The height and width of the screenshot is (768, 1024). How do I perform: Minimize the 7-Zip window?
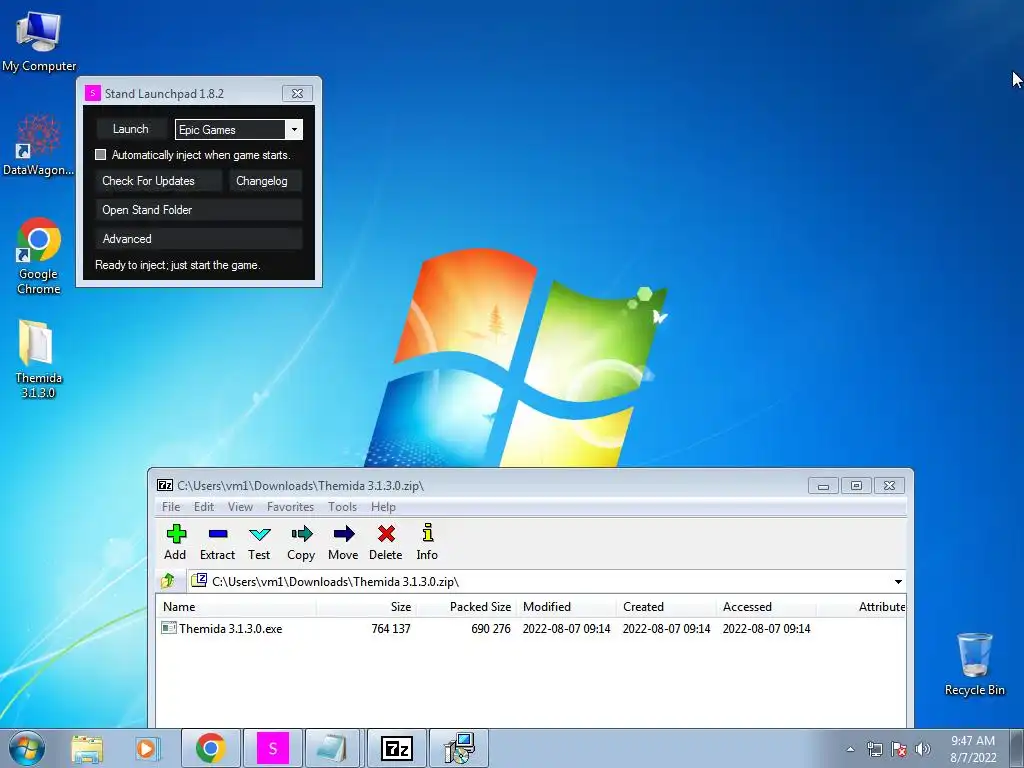click(823, 485)
